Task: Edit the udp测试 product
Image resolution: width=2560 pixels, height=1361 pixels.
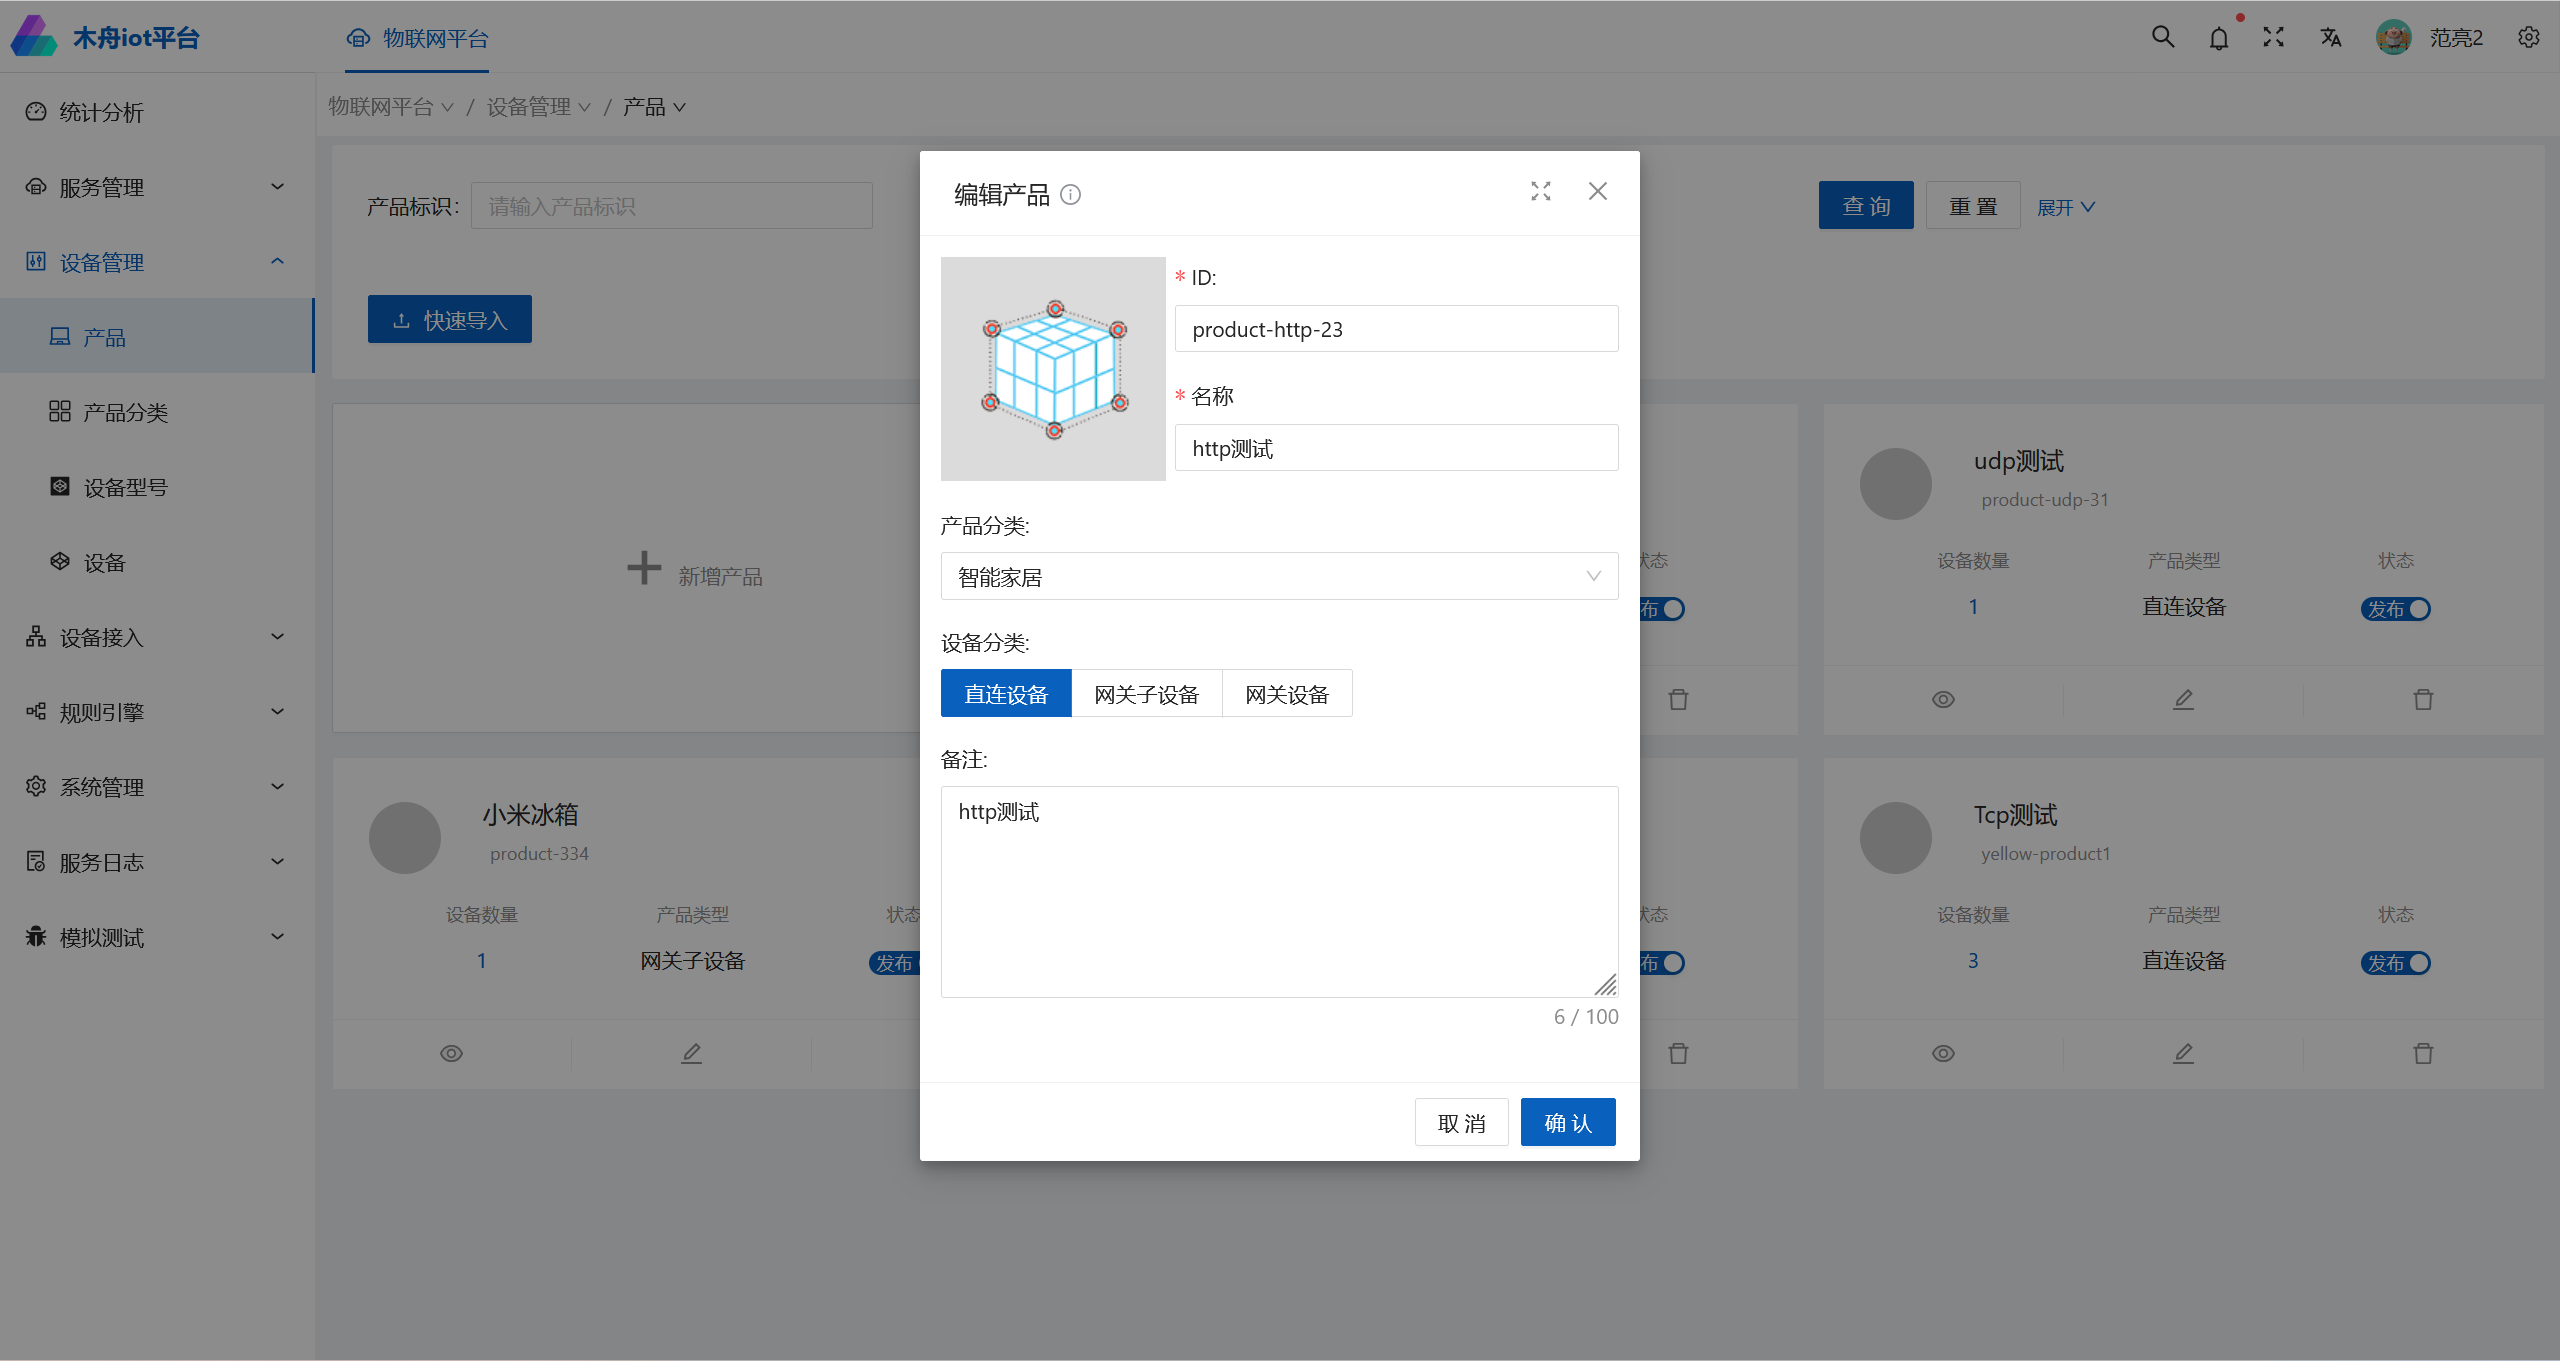Action: 2183,700
